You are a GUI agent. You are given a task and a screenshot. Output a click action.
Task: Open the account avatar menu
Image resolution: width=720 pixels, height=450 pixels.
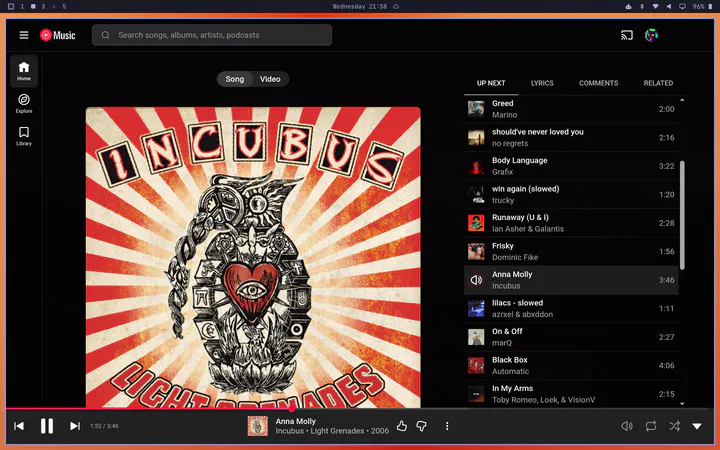(x=651, y=35)
